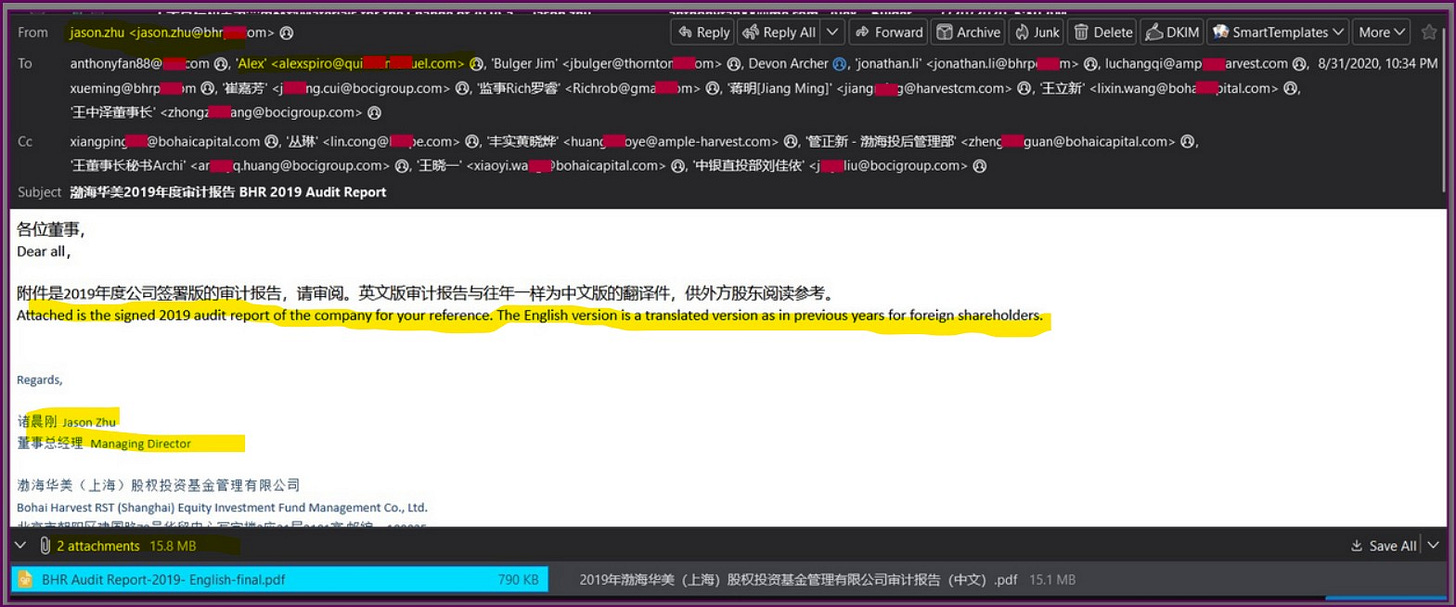Click the email date 8/31/2020, 10:34 PM
Viewport: 1456px width, 607px height.
pyautogui.click(x=1379, y=63)
